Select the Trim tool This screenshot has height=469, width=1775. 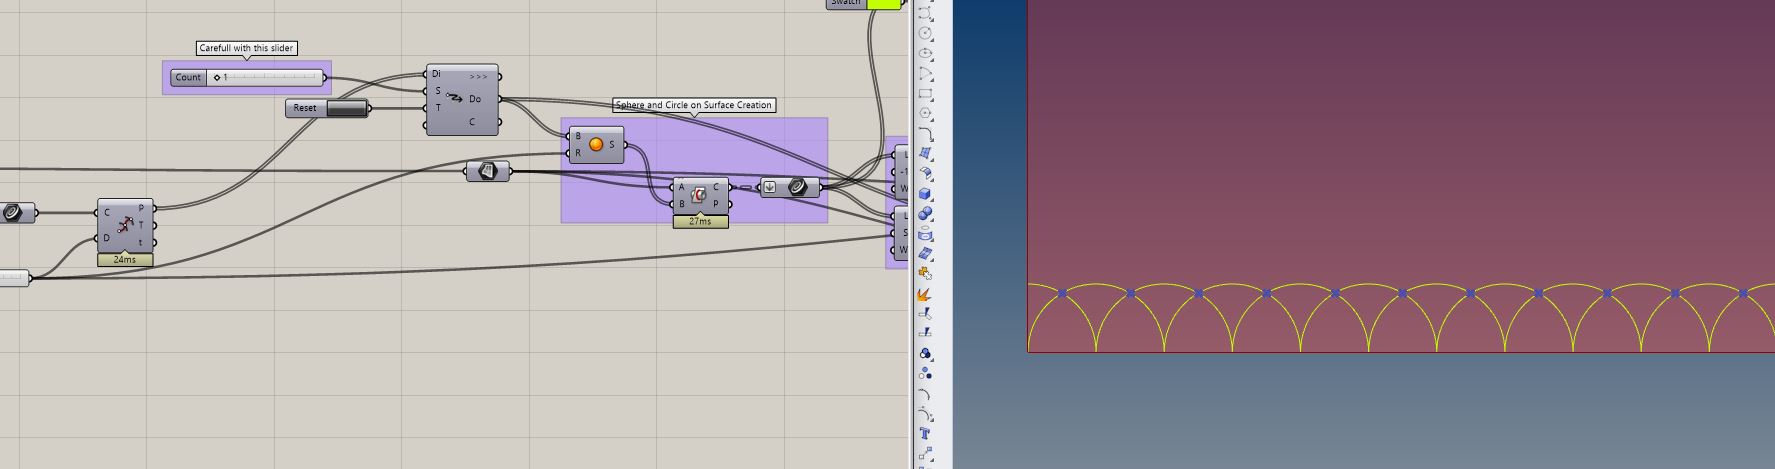(x=925, y=314)
